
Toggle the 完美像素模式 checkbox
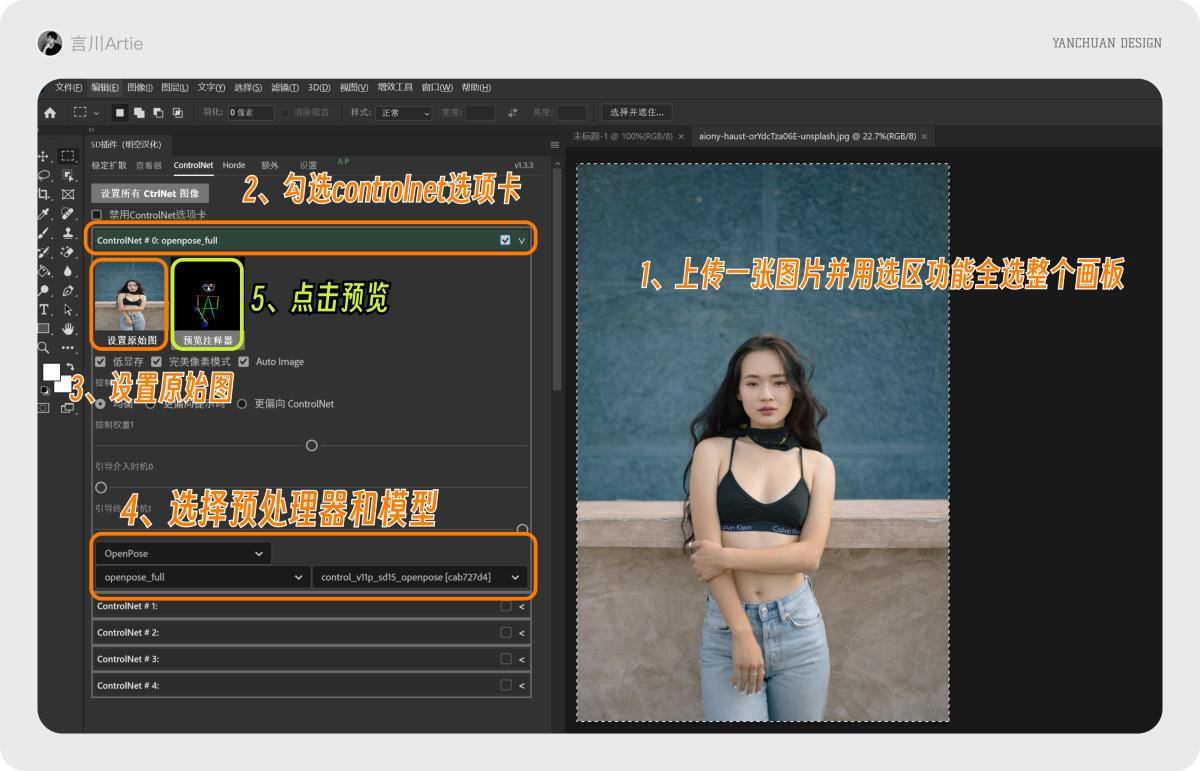click(x=156, y=361)
